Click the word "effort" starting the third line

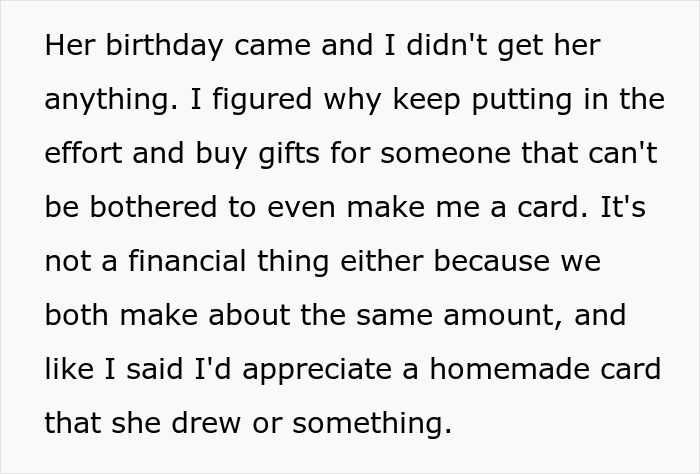(80, 154)
